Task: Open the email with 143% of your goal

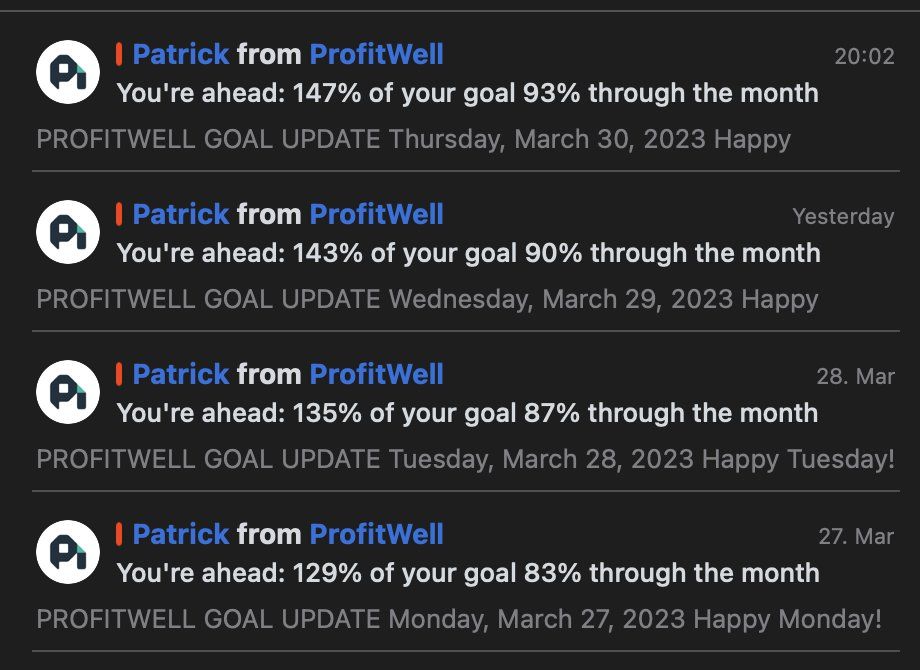Action: 468,254
